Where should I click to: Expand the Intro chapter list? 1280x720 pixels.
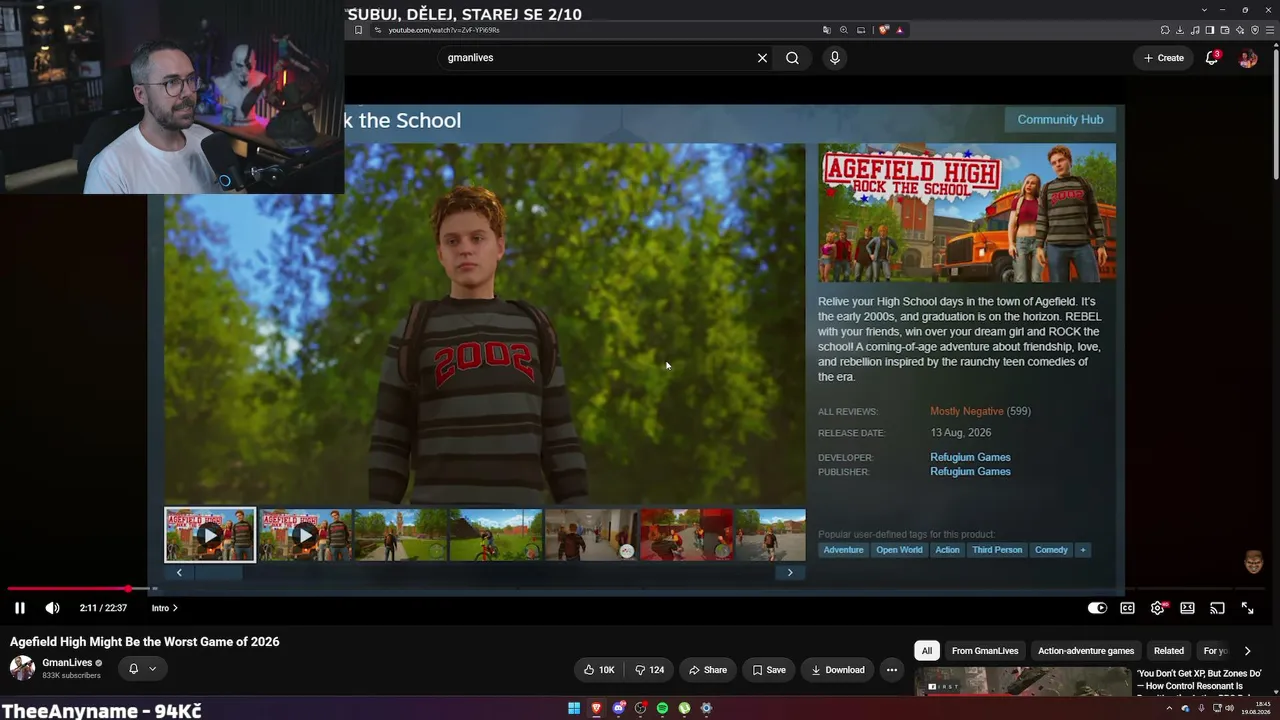(x=165, y=608)
